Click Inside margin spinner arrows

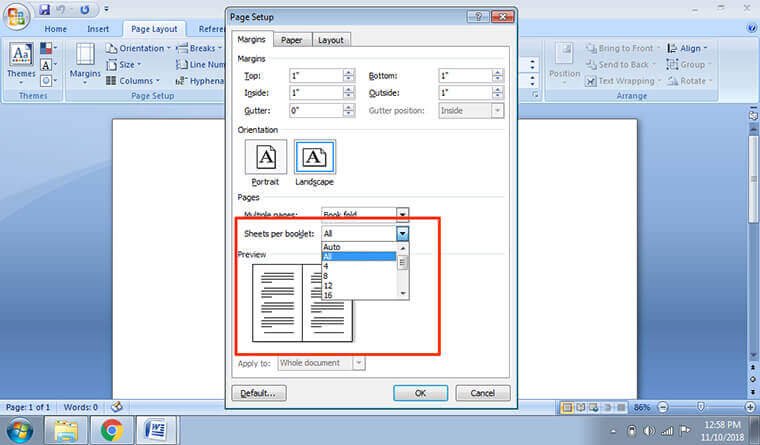point(348,93)
